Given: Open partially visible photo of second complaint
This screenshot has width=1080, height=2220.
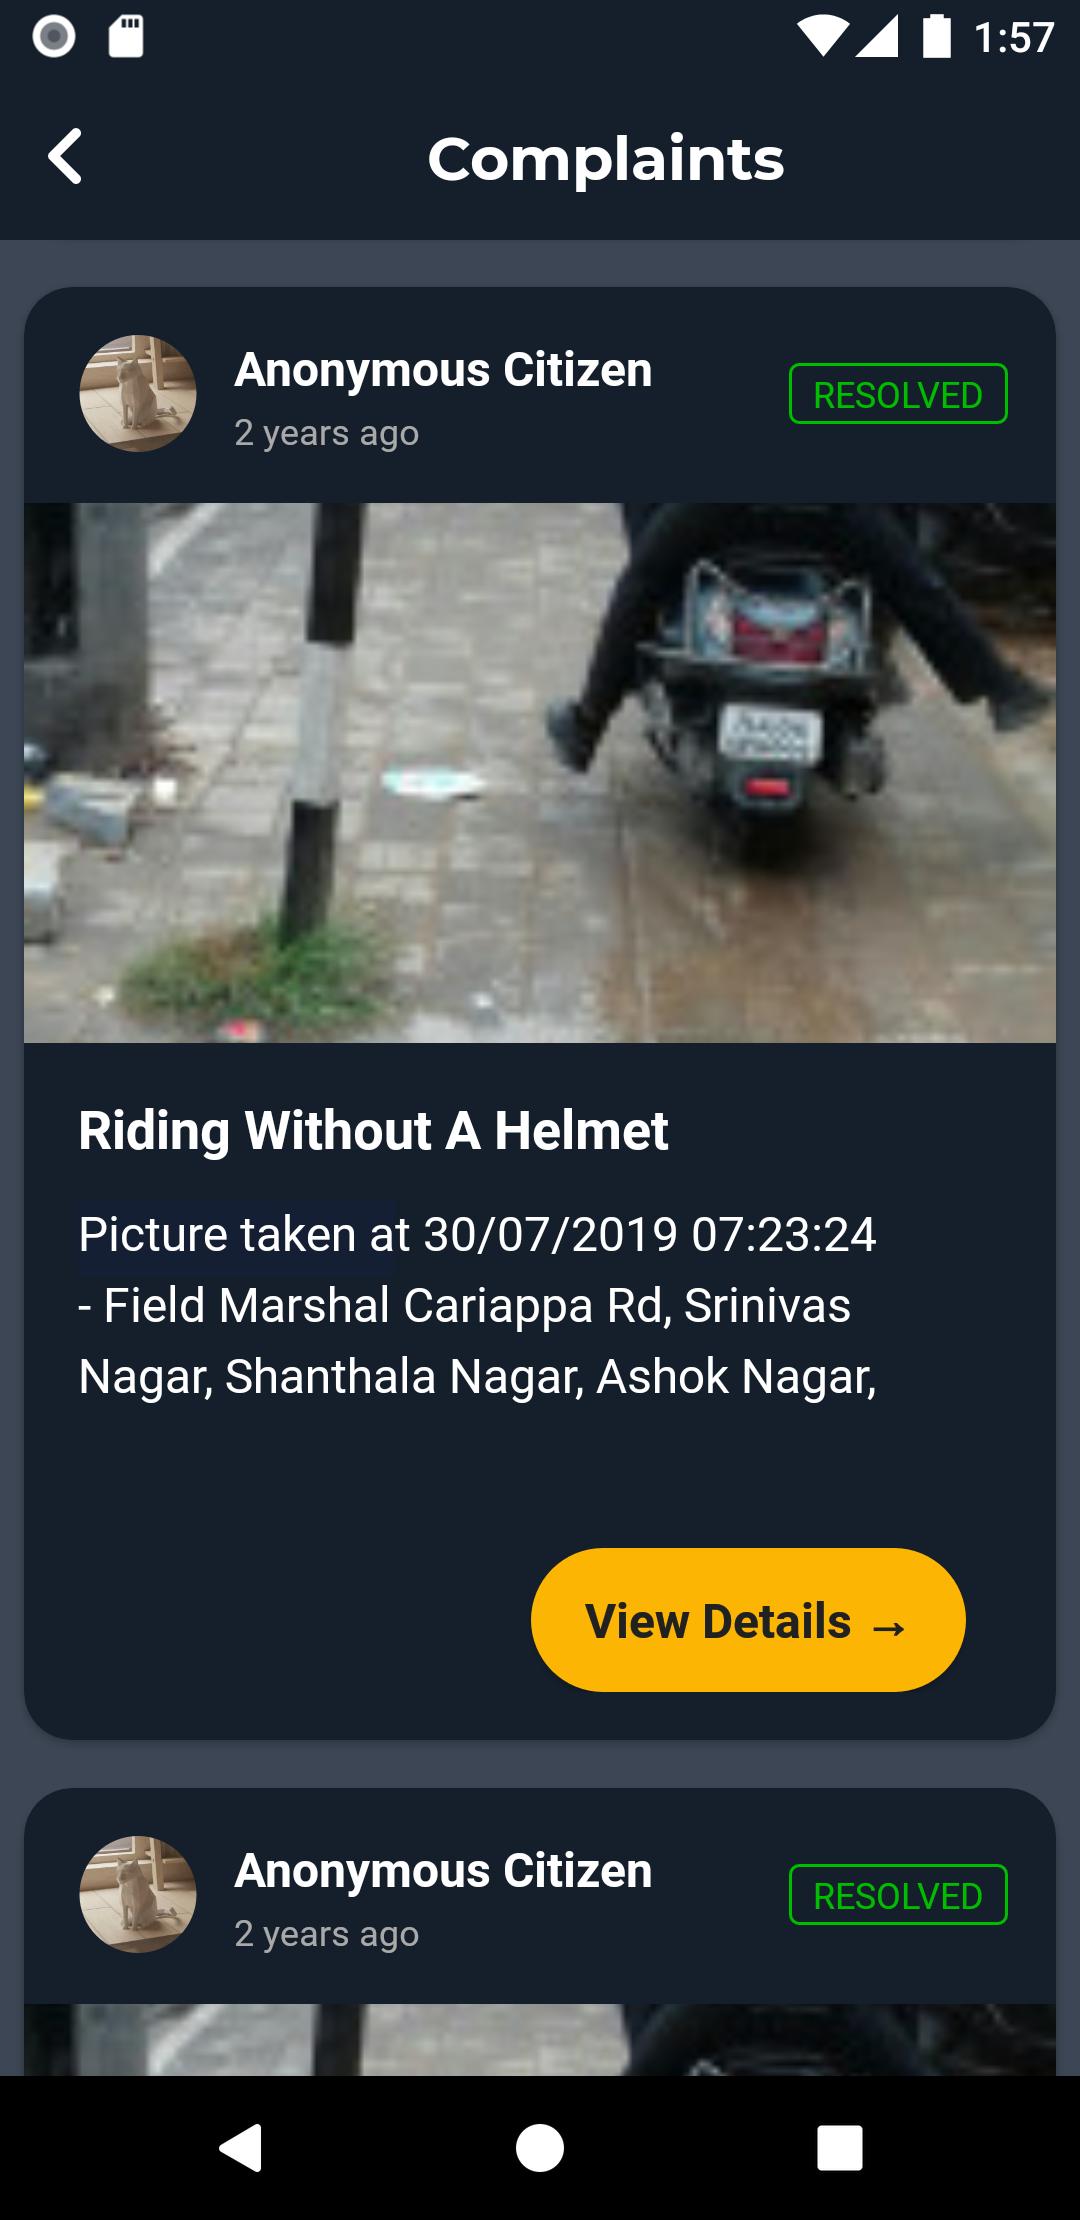Looking at the screenshot, I should pyautogui.click(x=540, y=2039).
